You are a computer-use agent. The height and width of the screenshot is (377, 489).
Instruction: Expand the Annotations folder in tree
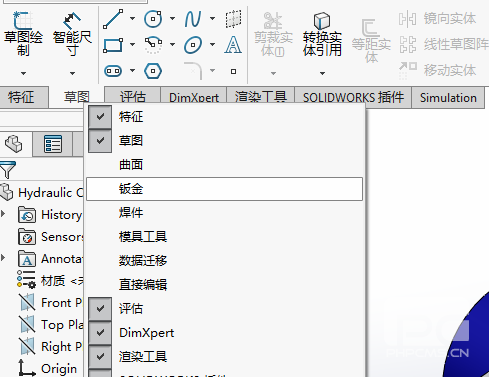click(x=3, y=258)
